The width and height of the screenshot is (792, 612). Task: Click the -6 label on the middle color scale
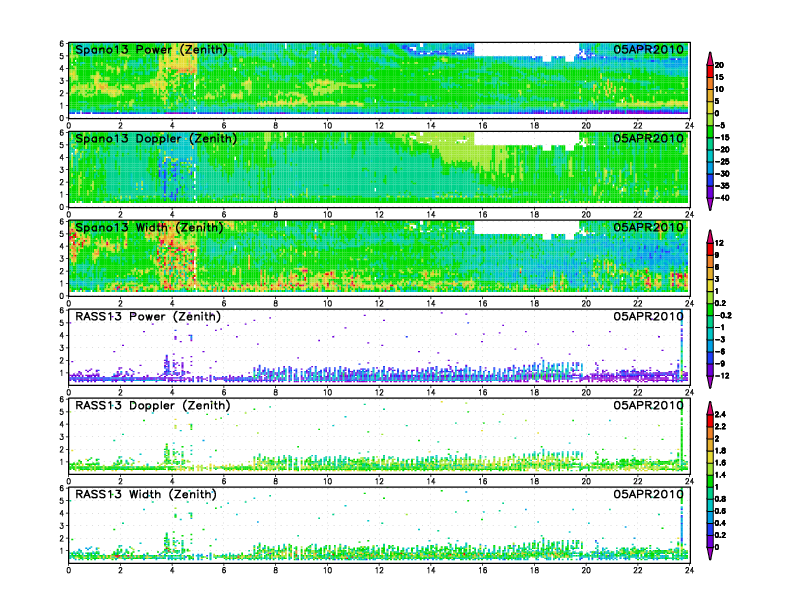[x=719, y=352]
